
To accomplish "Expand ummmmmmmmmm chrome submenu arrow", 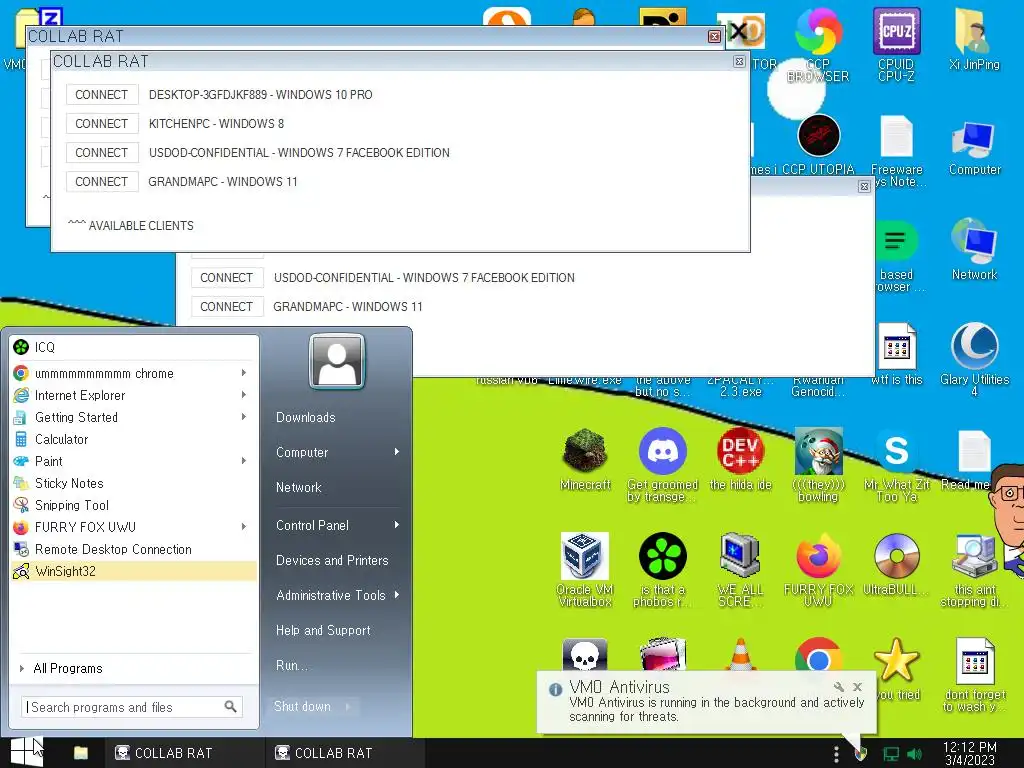I will click(244, 373).
